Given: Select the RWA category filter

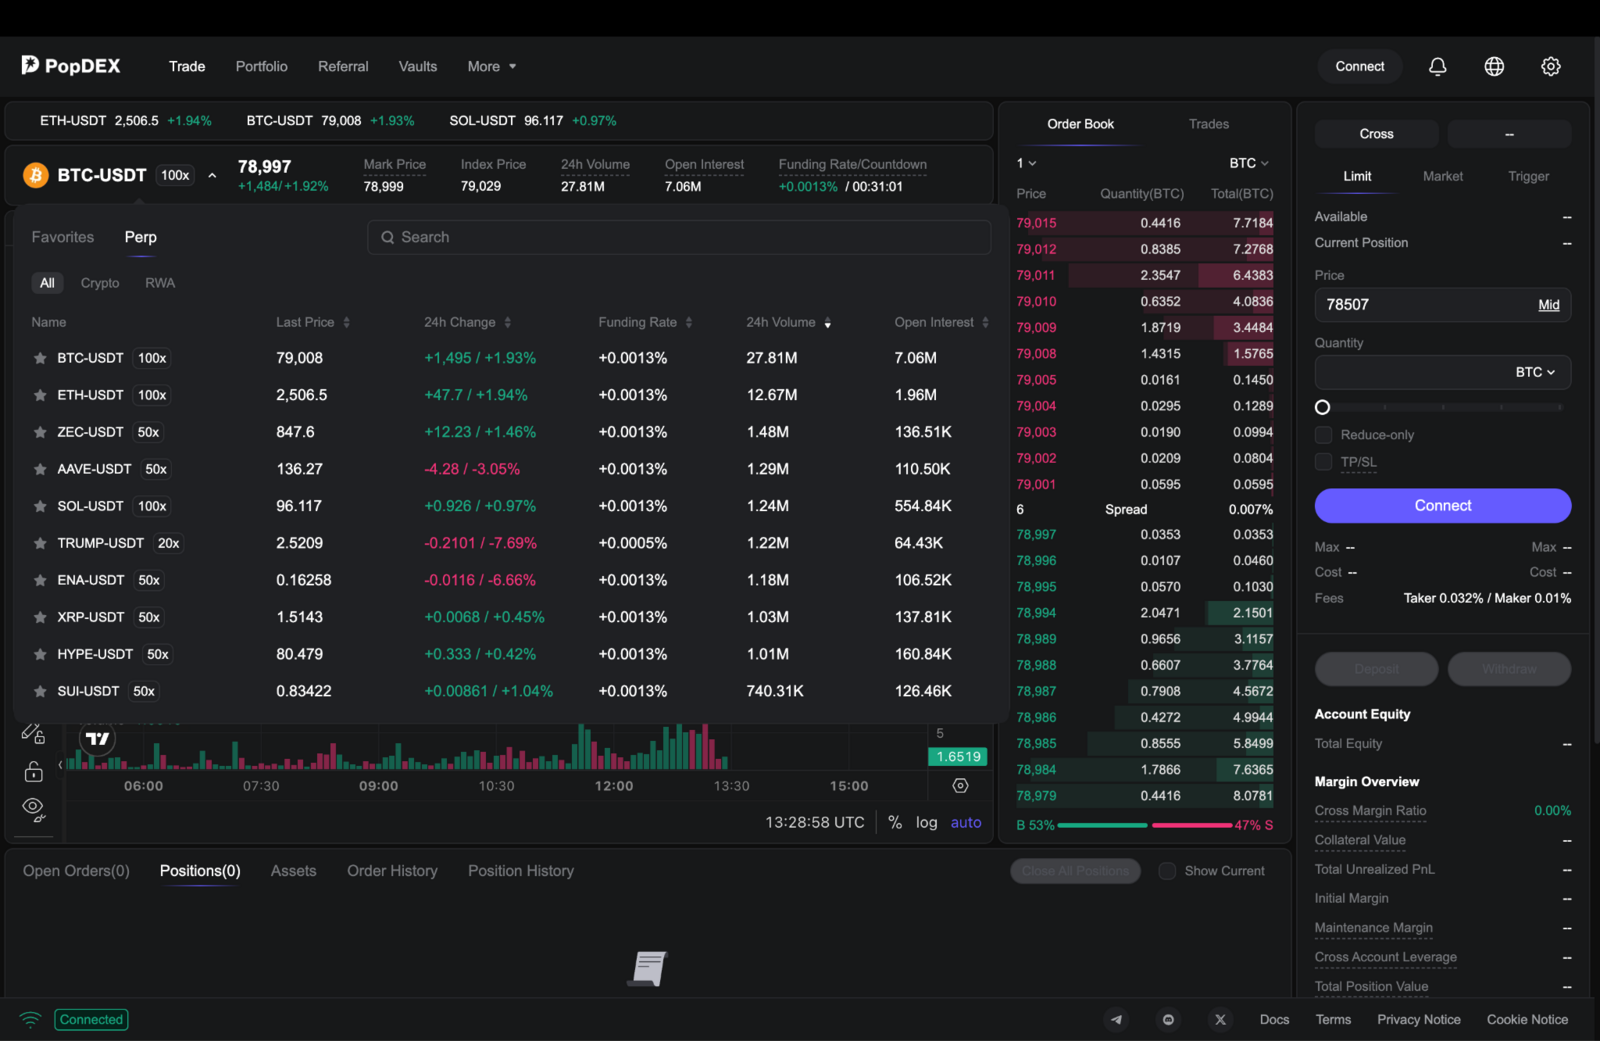Looking at the screenshot, I should pos(160,283).
